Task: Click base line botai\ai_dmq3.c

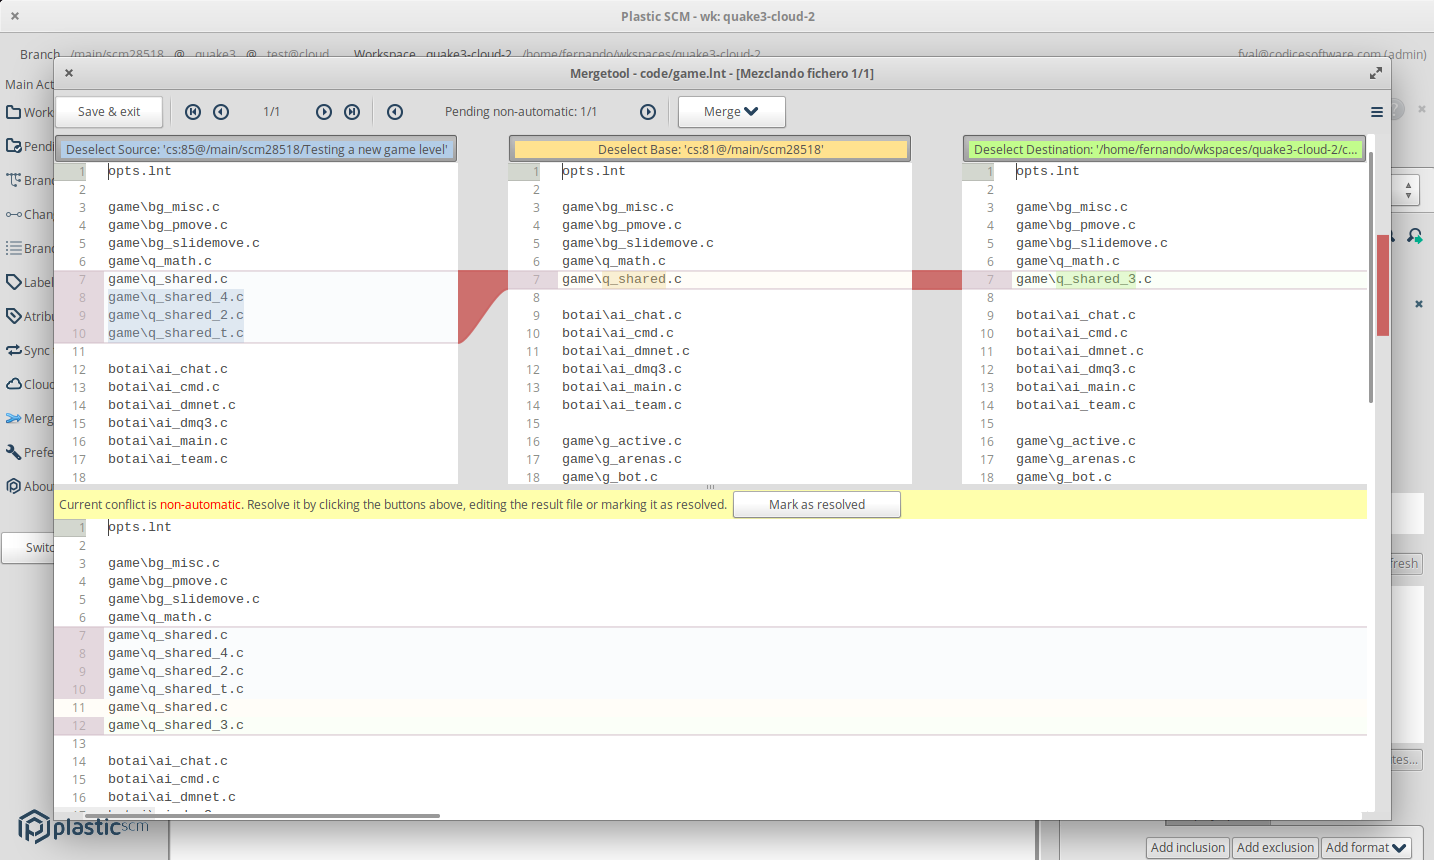Action: [622, 369]
